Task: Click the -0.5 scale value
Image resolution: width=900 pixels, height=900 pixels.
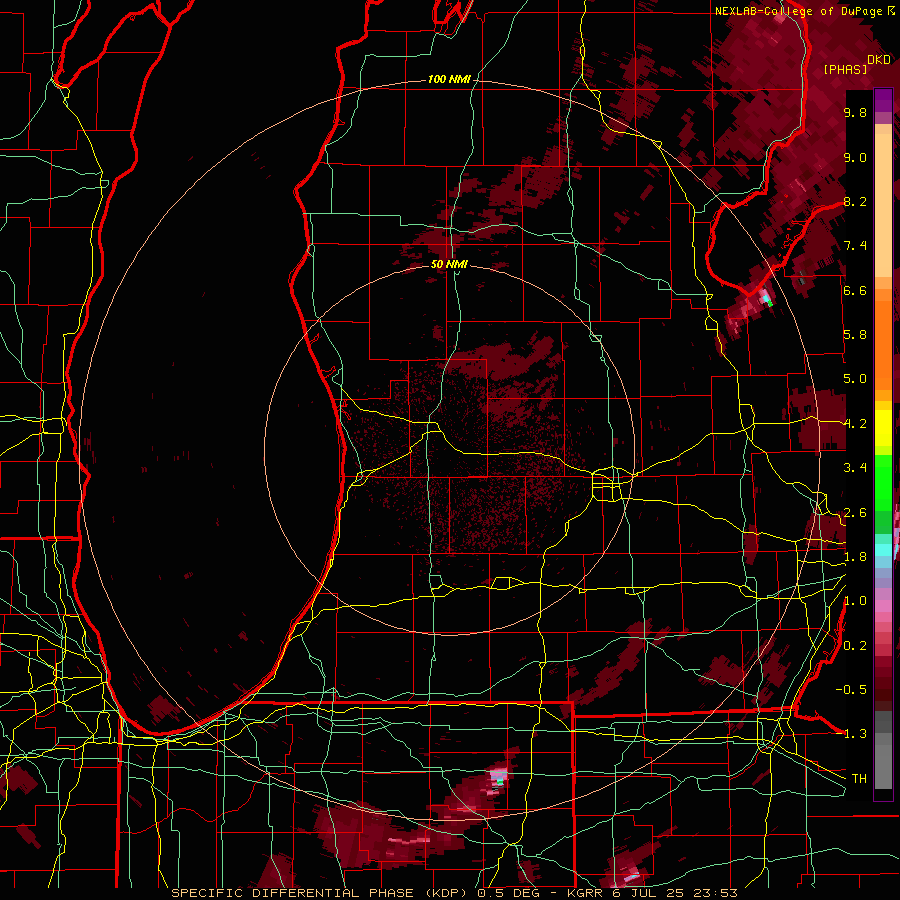Action: [x=851, y=689]
